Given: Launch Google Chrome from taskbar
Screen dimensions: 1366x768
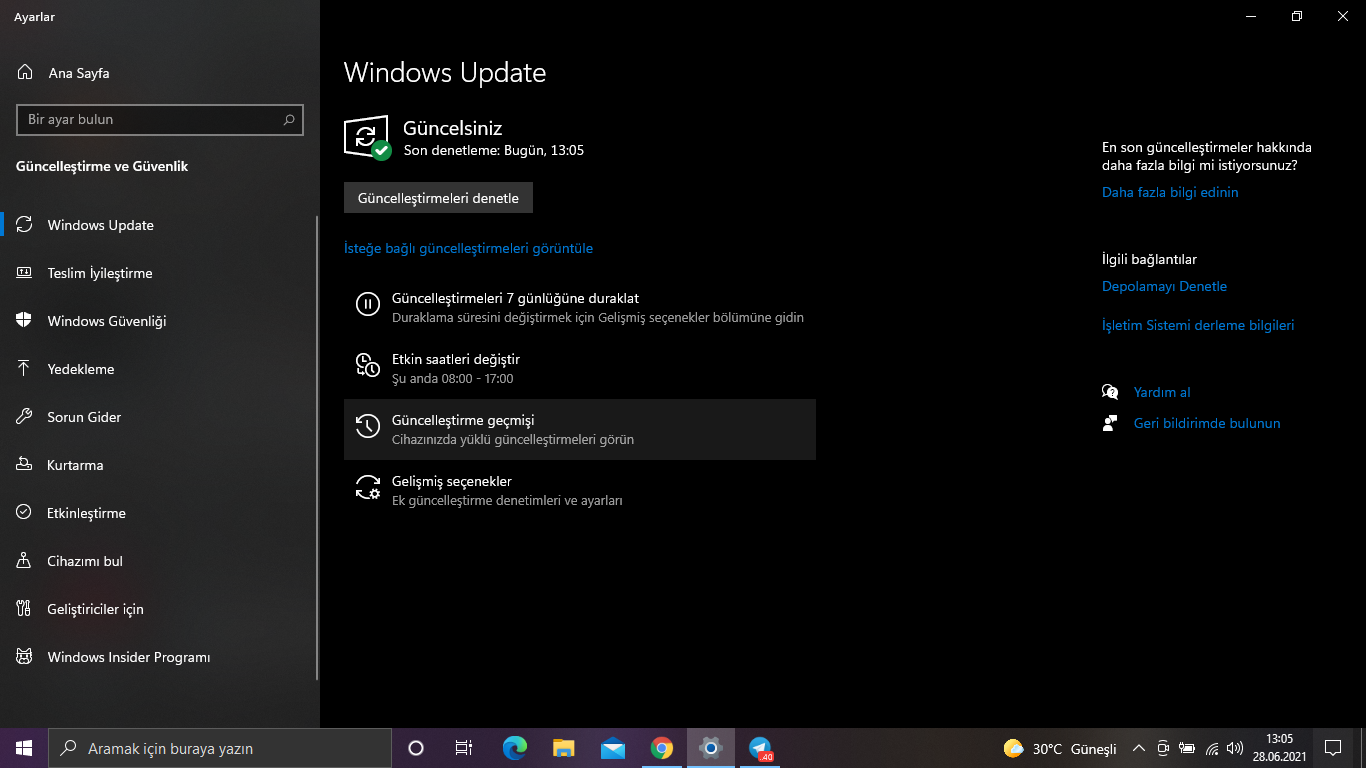Looking at the screenshot, I should [662, 748].
